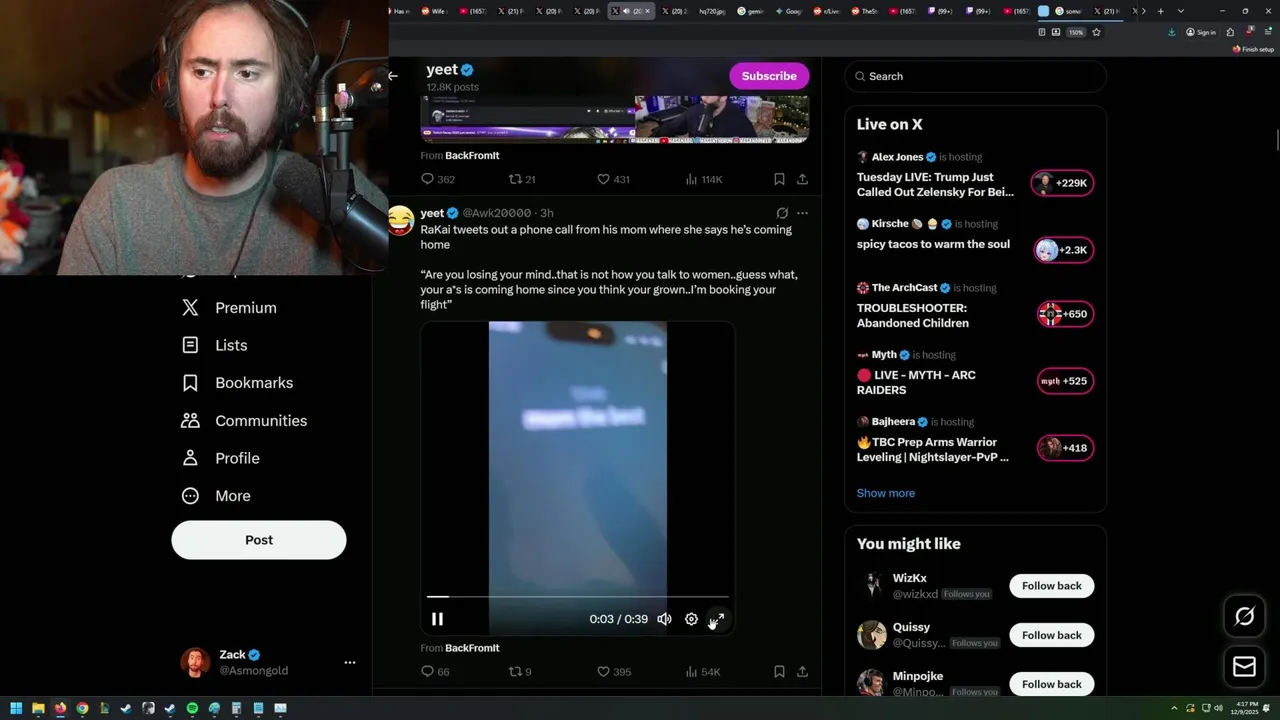Bookmark the post with 114K views

779,179
